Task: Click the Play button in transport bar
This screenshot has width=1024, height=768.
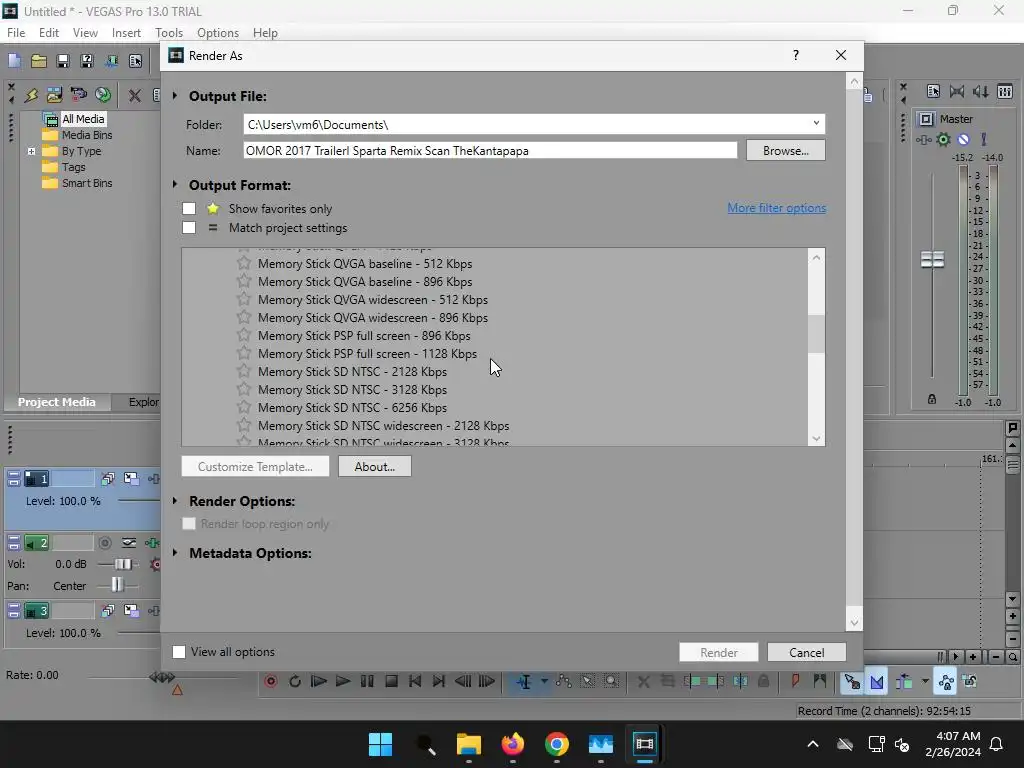Action: point(343,682)
